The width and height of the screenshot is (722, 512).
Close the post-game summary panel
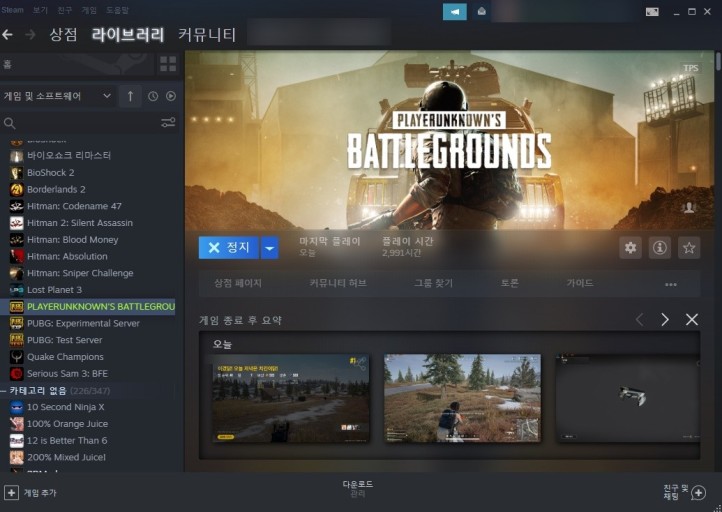pos(692,320)
